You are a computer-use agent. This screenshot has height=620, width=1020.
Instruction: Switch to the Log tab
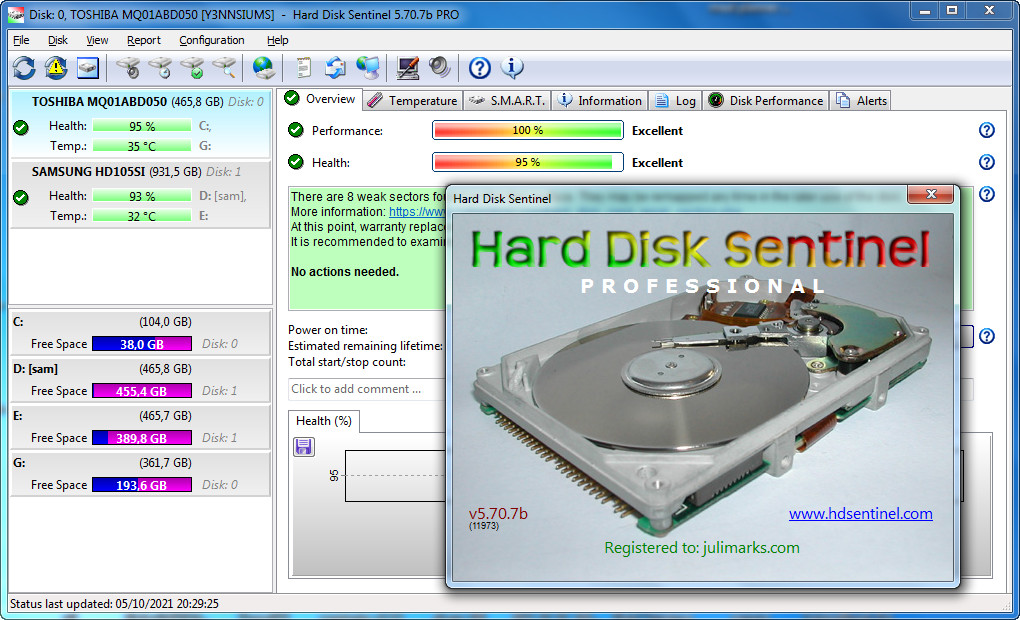point(675,100)
